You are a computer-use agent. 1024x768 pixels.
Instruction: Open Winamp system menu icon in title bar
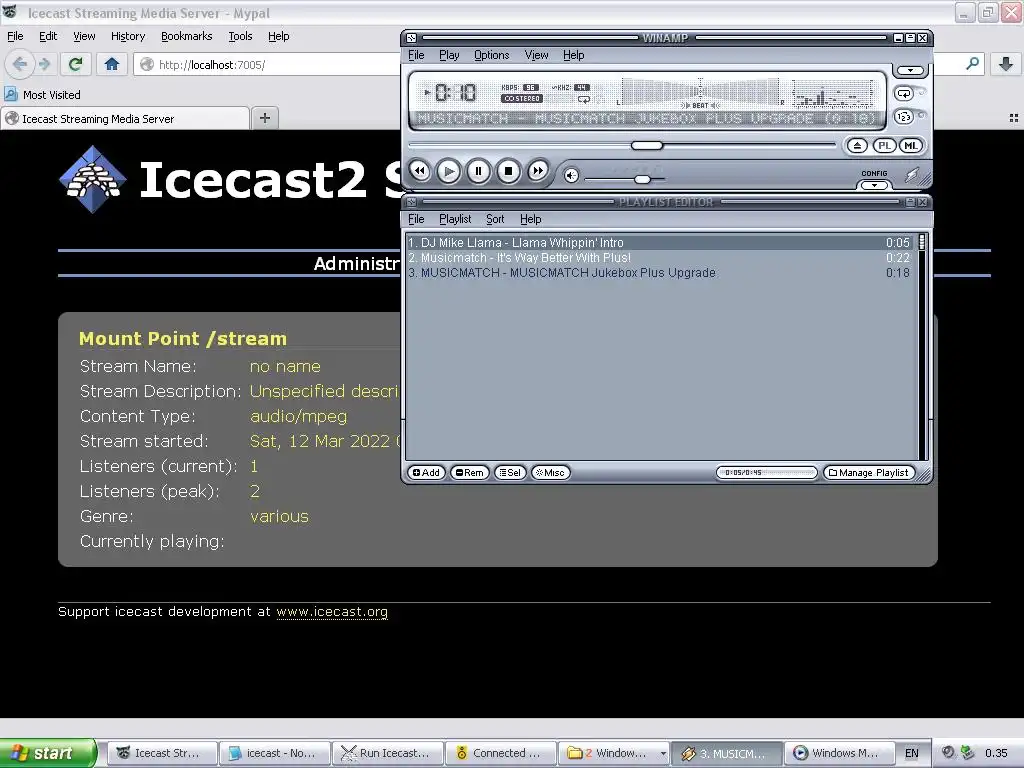tap(411, 38)
